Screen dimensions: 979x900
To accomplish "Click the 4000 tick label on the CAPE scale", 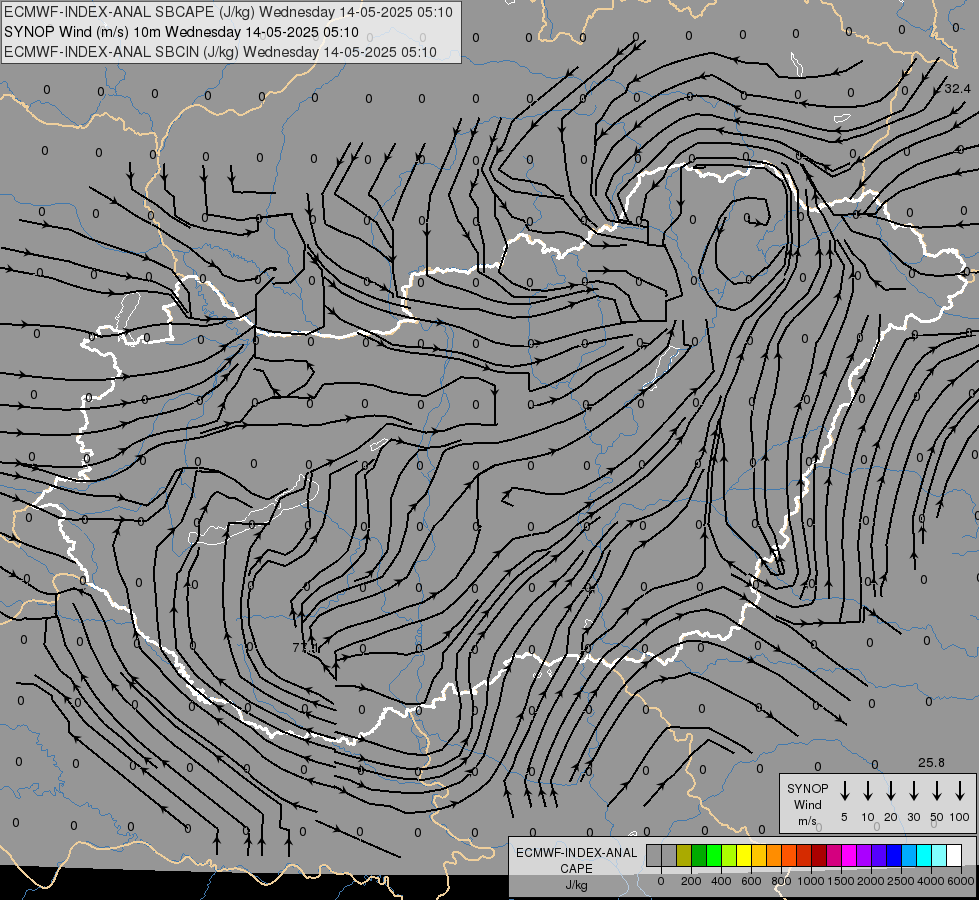I will pyautogui.click(x=931, y=881).
